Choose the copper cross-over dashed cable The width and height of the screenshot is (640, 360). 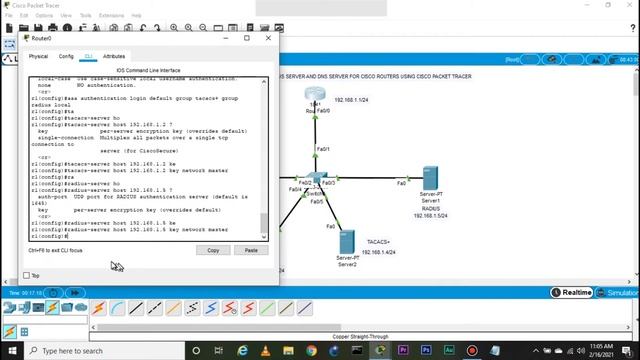click(155, 308)
